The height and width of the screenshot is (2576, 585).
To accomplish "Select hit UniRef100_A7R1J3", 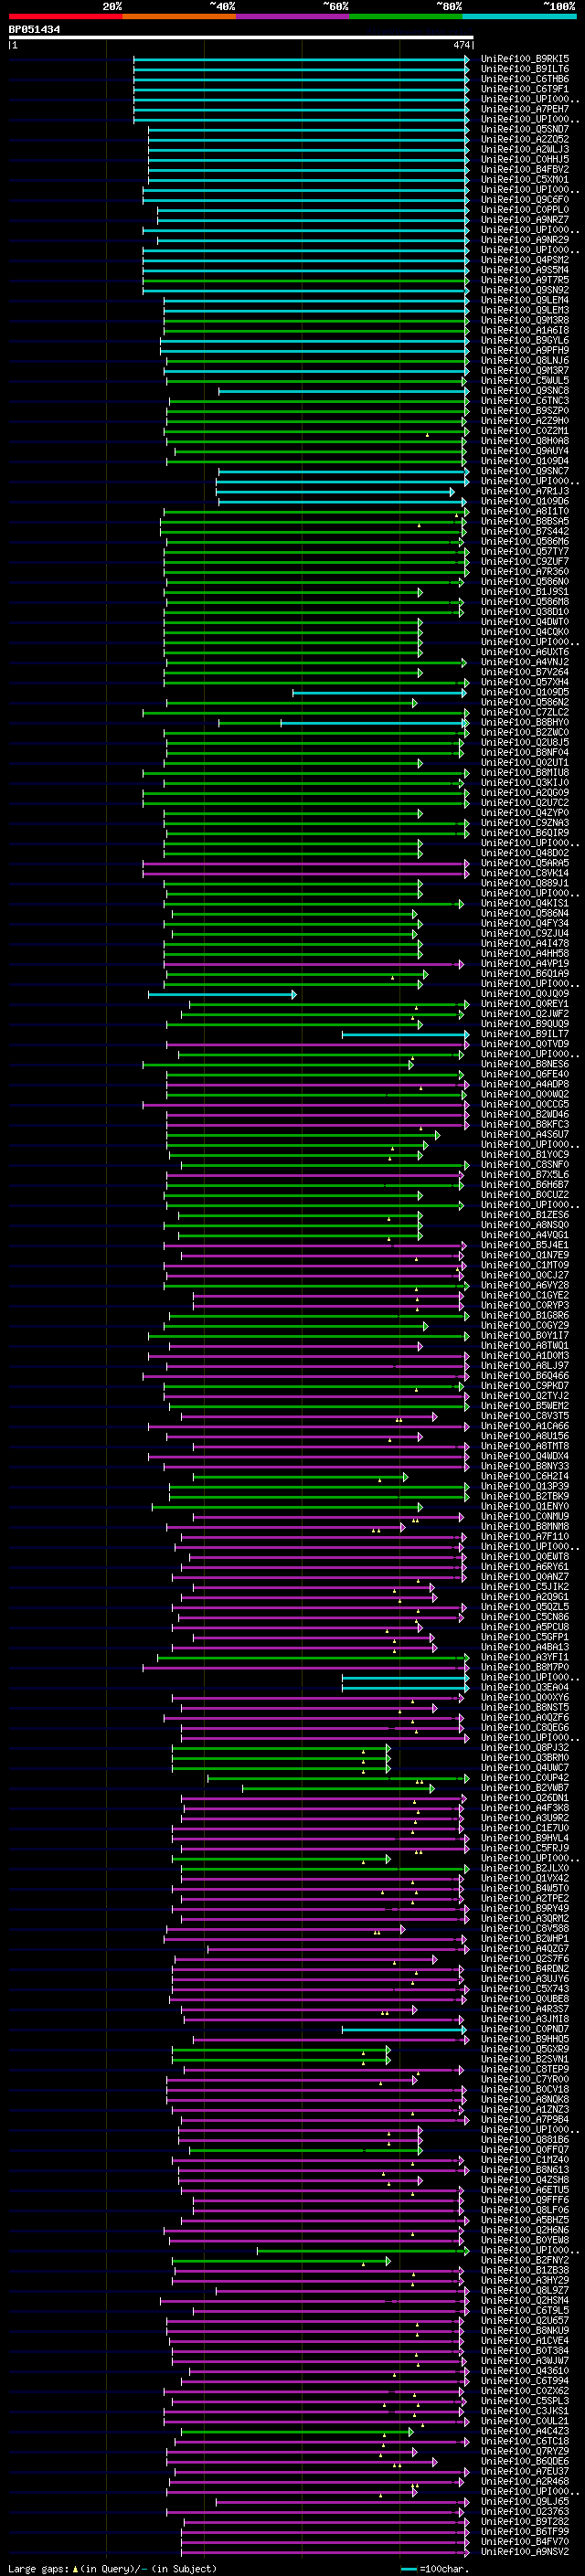I will [525, 491].
